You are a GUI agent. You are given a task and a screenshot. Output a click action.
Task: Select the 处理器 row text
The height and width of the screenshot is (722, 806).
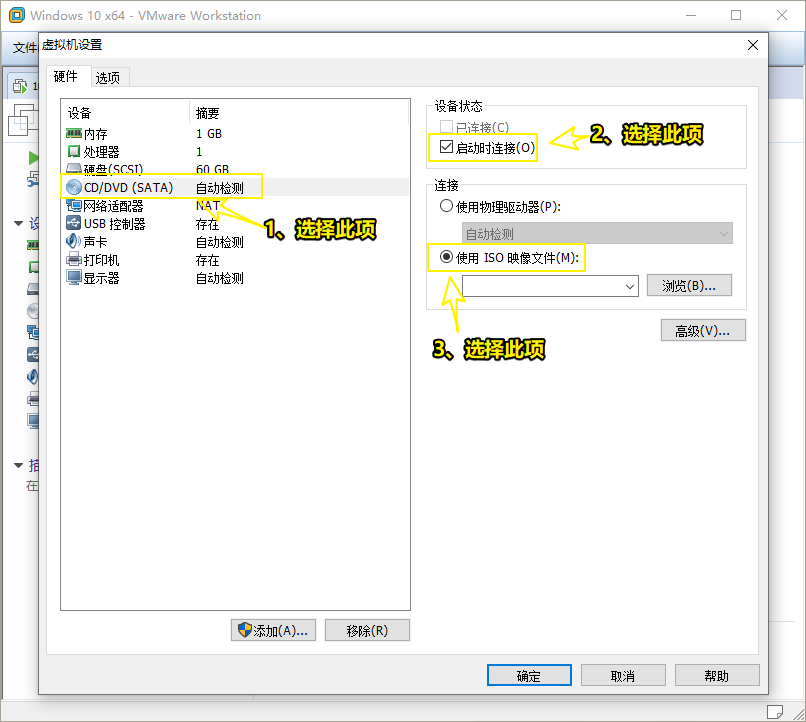[x=101, y=152]
